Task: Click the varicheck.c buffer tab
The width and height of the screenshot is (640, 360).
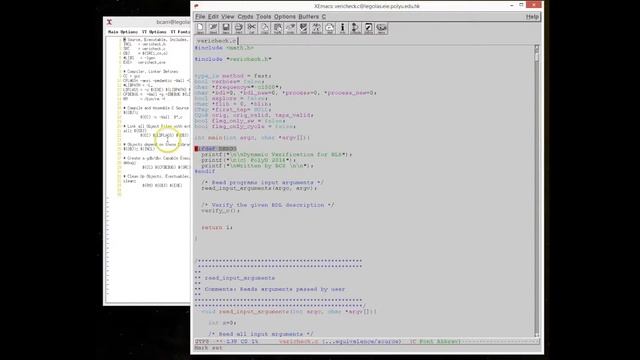Action: tap(216, 41)
